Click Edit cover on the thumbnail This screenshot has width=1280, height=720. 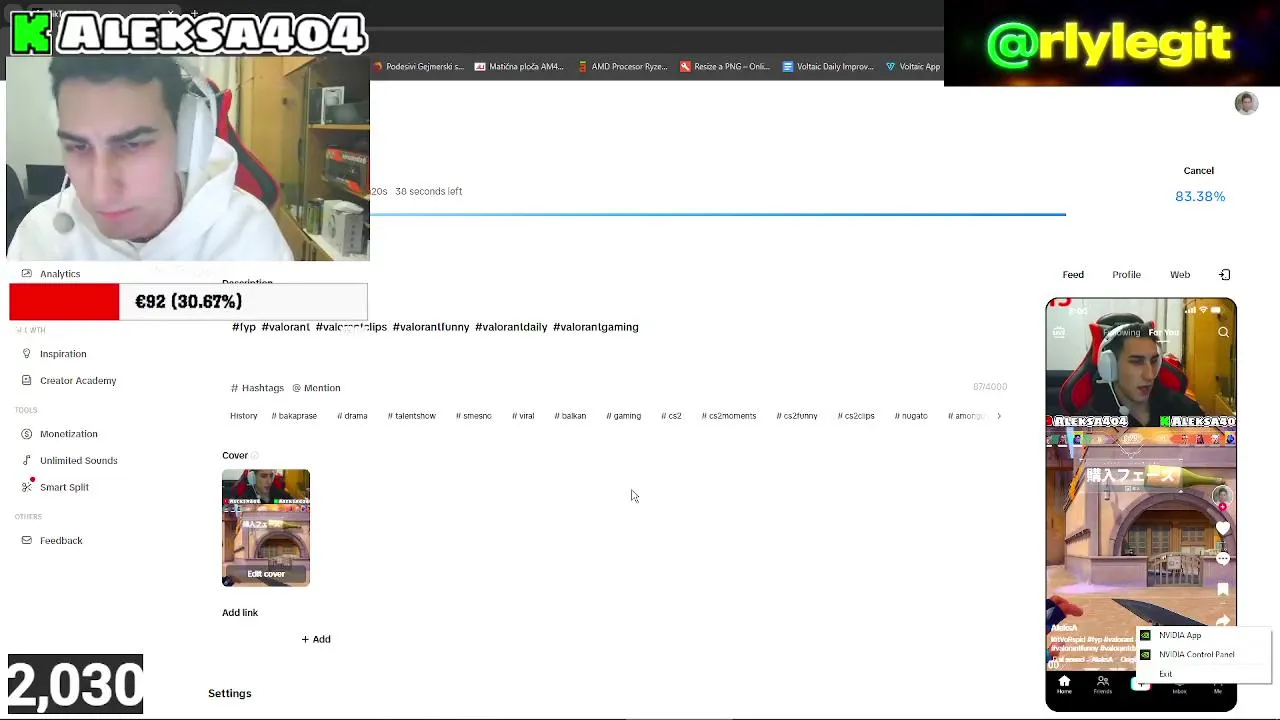tap(266, 574)
